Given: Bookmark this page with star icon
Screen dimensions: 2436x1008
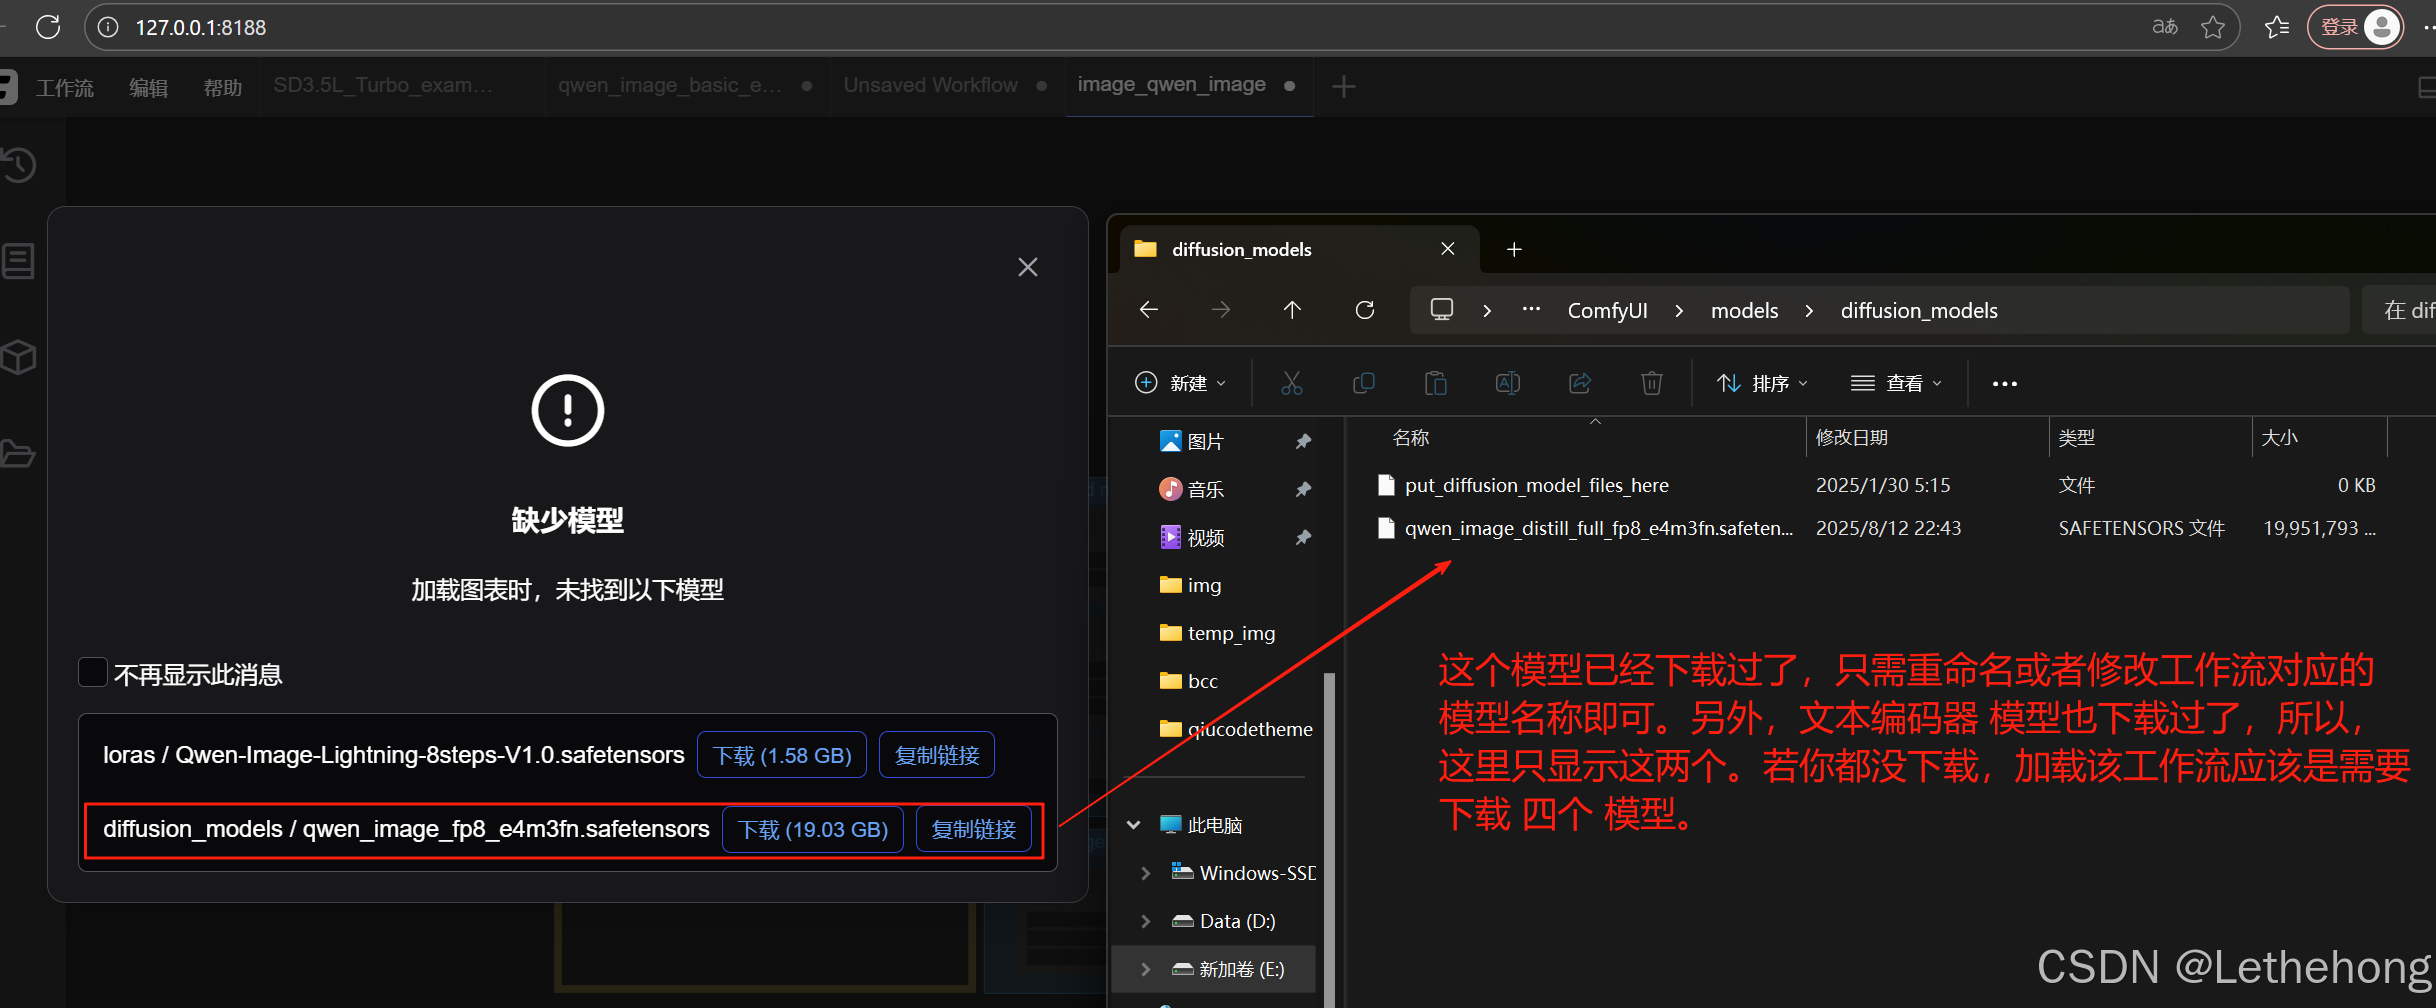Looking at the screenshot, I should click(x=2213, y=27).
